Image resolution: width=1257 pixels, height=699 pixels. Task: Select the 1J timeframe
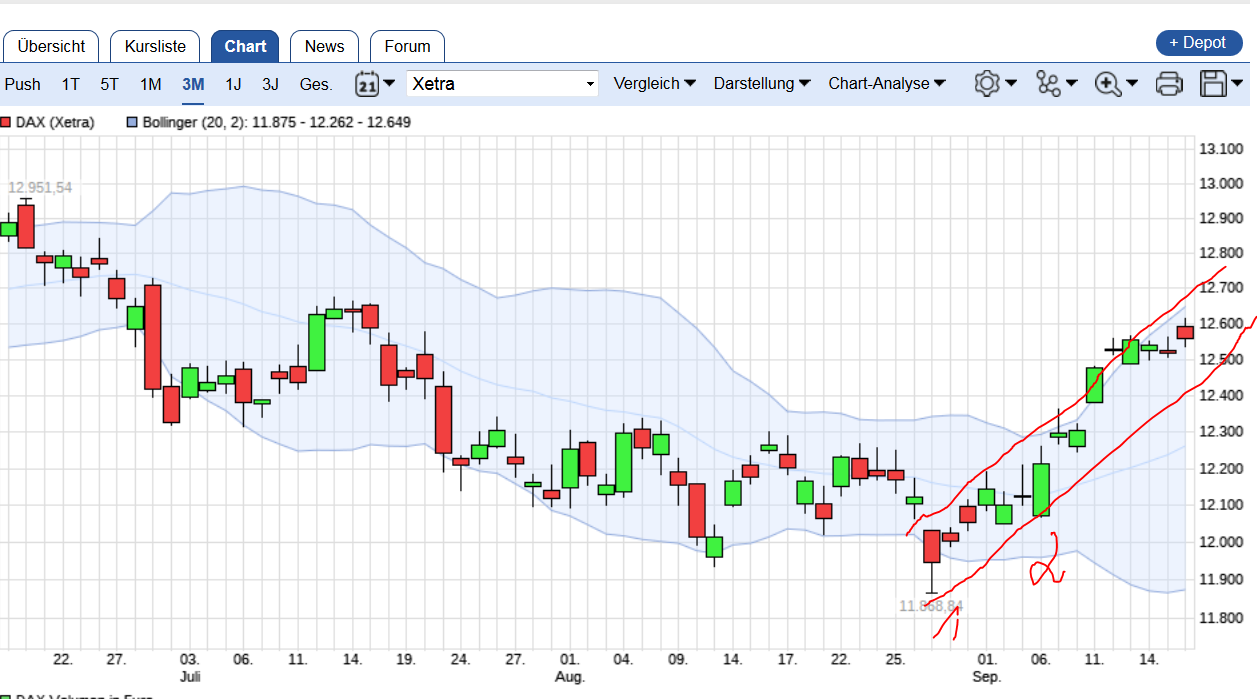coord(233,84)
